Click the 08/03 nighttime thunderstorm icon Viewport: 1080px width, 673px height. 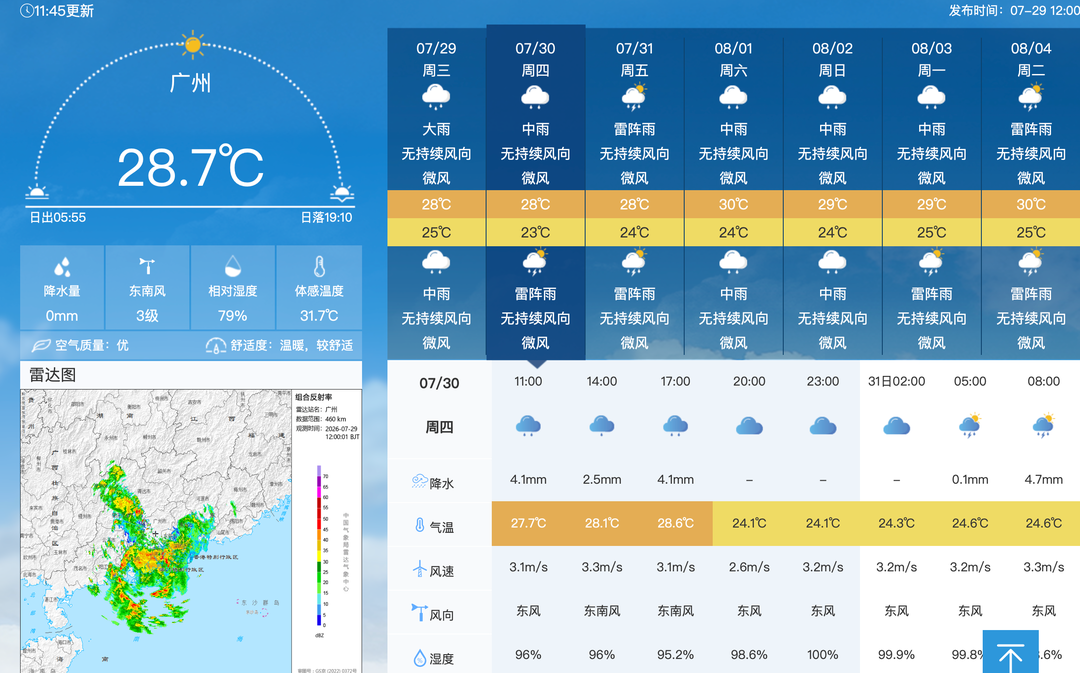[x=931, y=262]
